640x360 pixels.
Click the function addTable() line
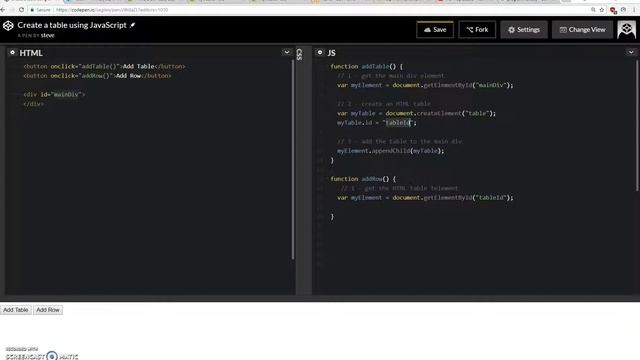[367, 66]
